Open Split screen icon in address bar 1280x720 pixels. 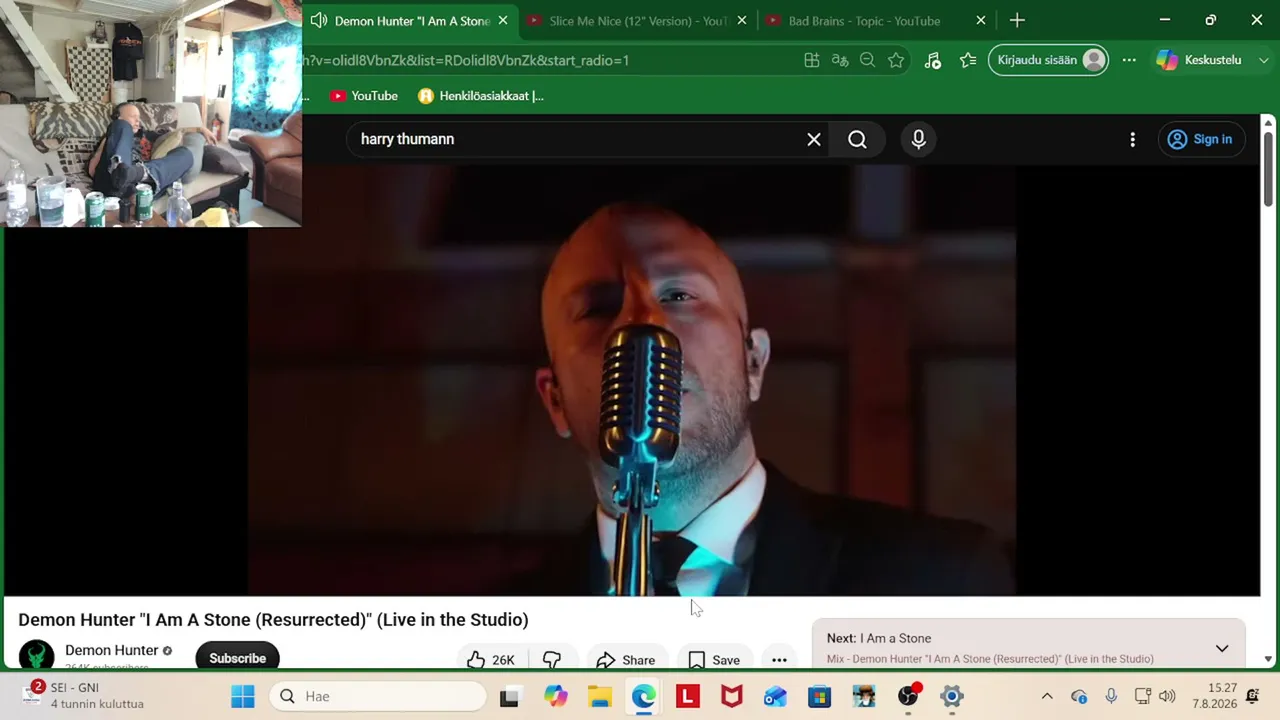pos(812,60)
